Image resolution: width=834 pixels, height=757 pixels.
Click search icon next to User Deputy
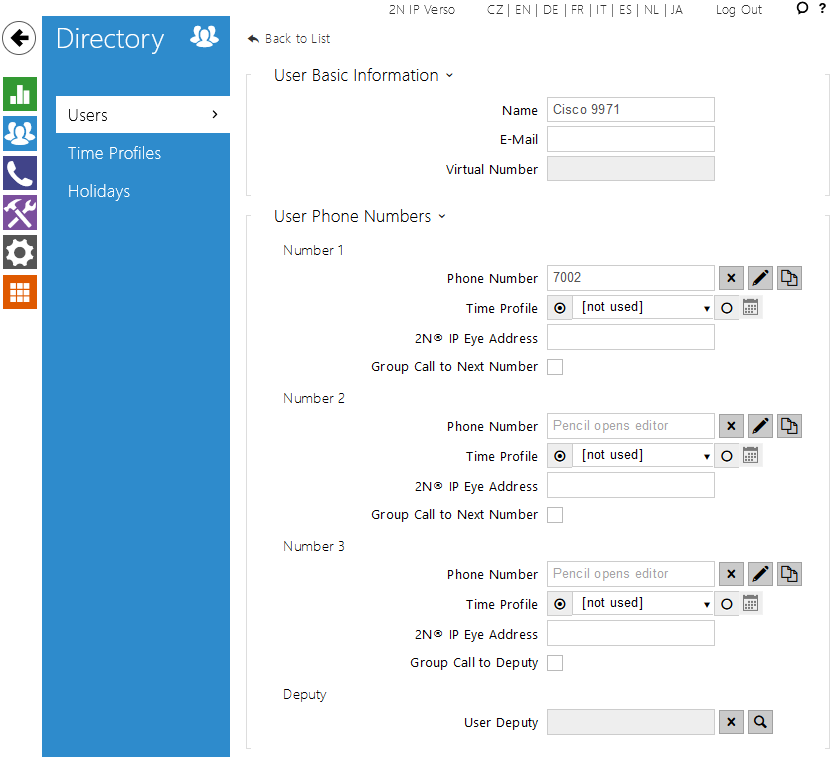[x=760, y=723]
